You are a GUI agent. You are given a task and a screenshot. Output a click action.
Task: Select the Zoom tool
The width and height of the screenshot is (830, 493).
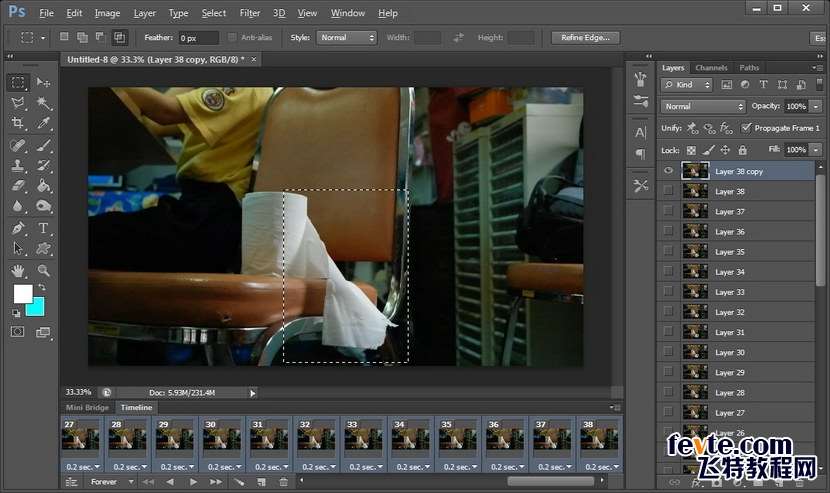43,271
